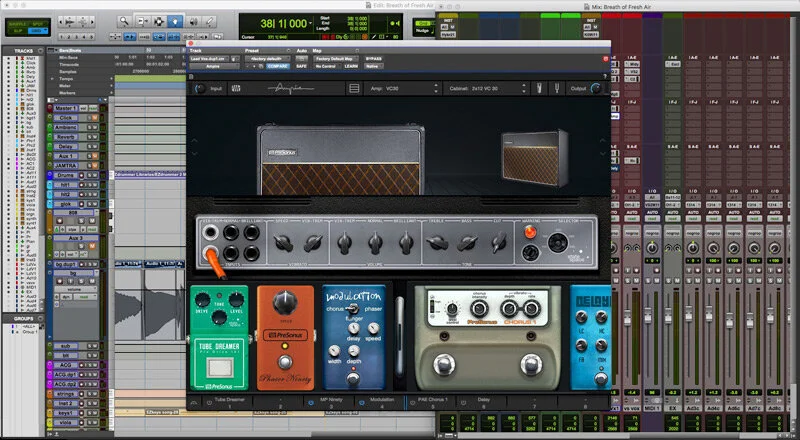The height and width of the screenshot is (440, 800).
Task: Stomp the Modulation pedal footswitch
Action: [x=352, y=379]
